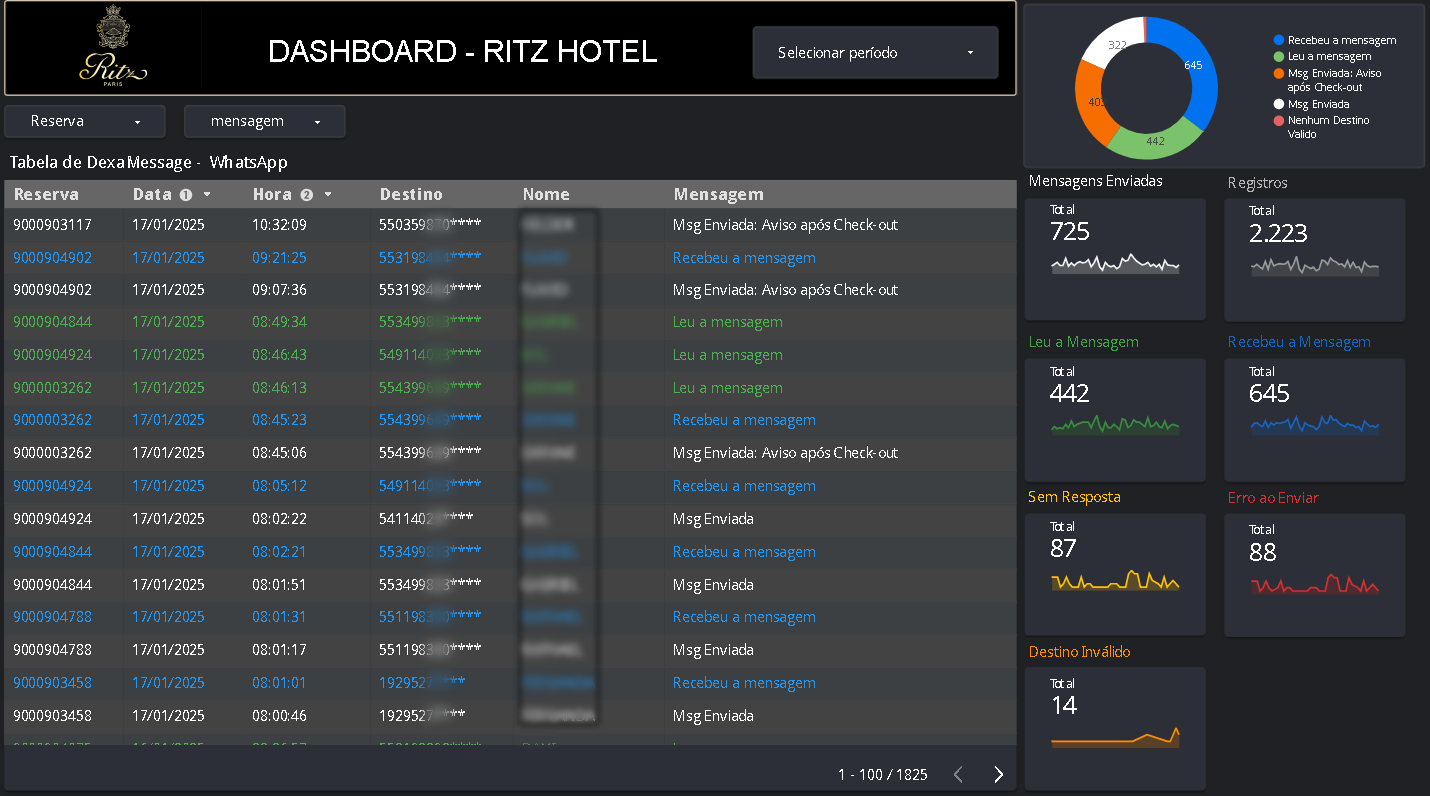Click the Ritz Paris logo
The height and width of the screenshot is (796, 1430).
coord(113,46)
